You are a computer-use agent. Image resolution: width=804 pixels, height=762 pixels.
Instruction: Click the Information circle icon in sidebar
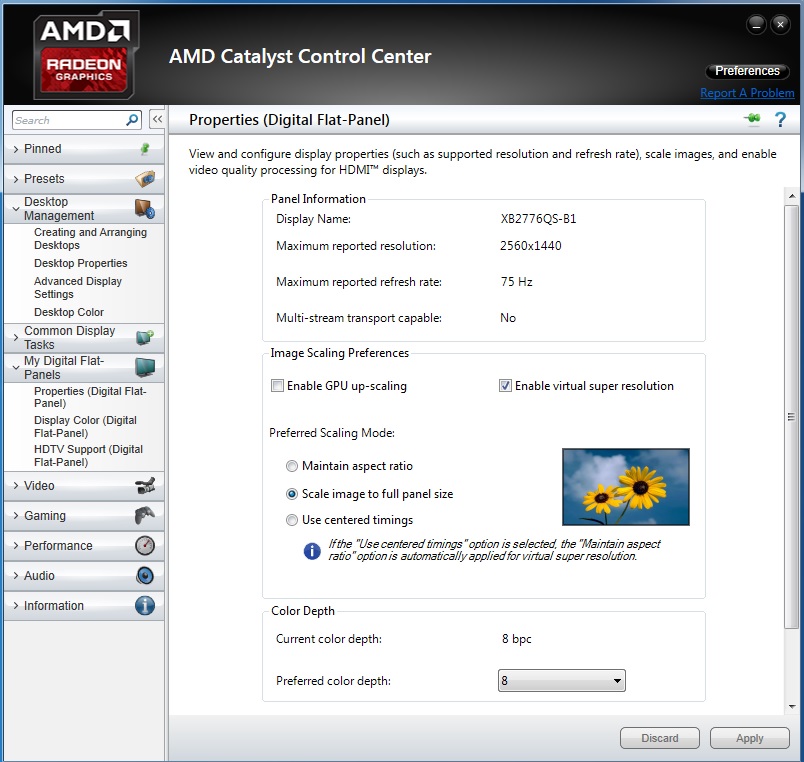point(145,606)
